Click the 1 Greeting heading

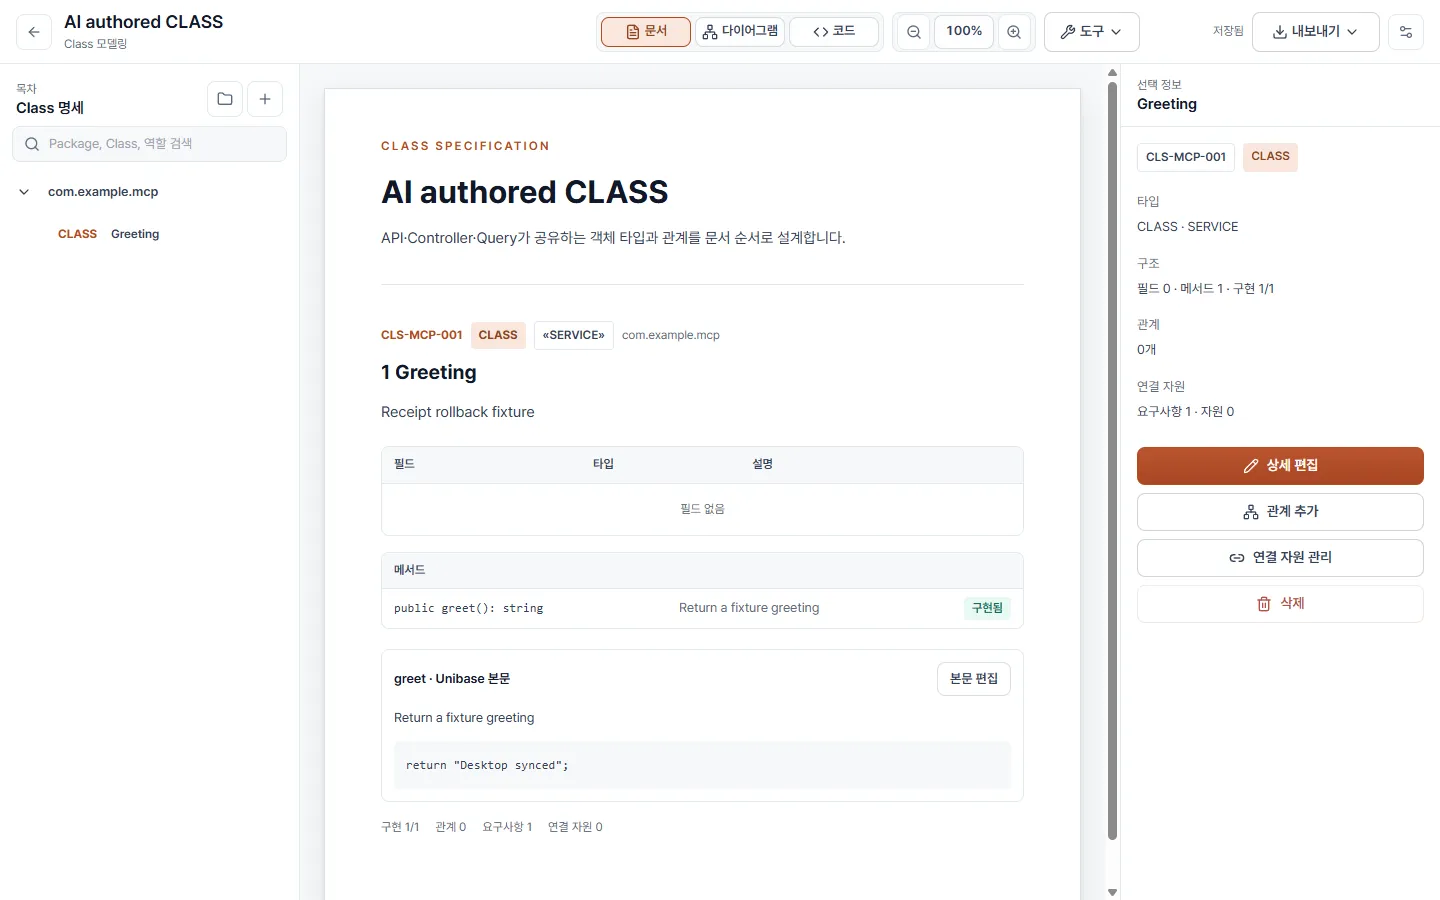point(429,372)
